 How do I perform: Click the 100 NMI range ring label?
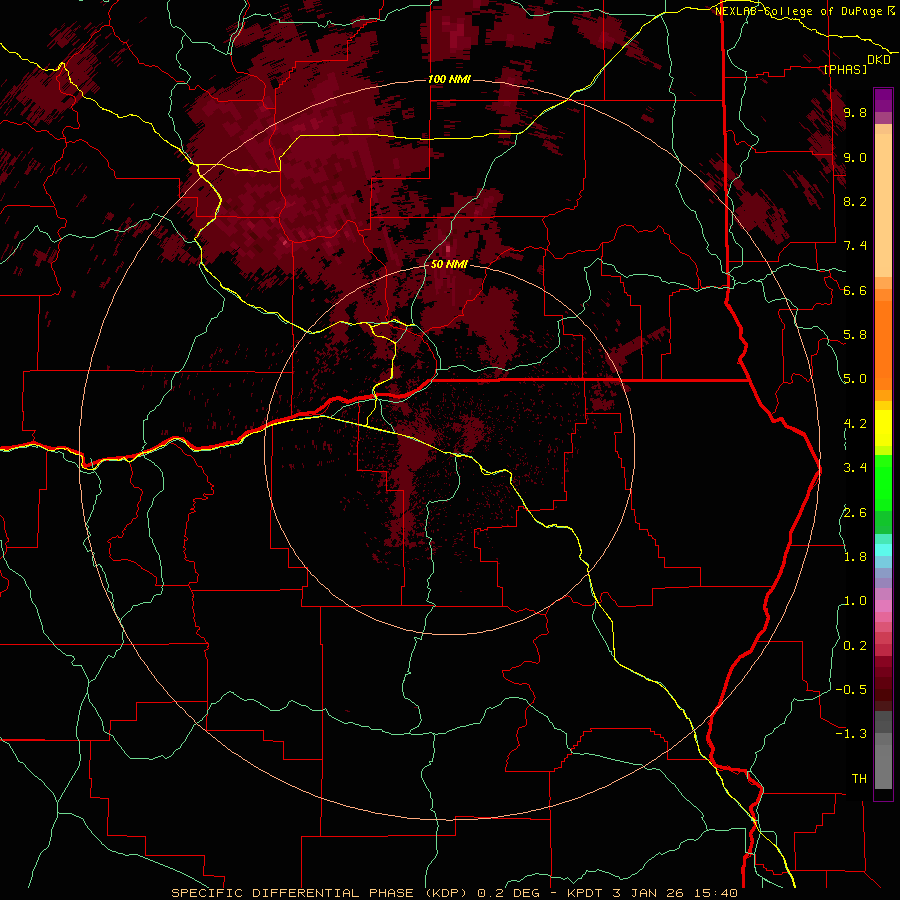tap(449, 79)
